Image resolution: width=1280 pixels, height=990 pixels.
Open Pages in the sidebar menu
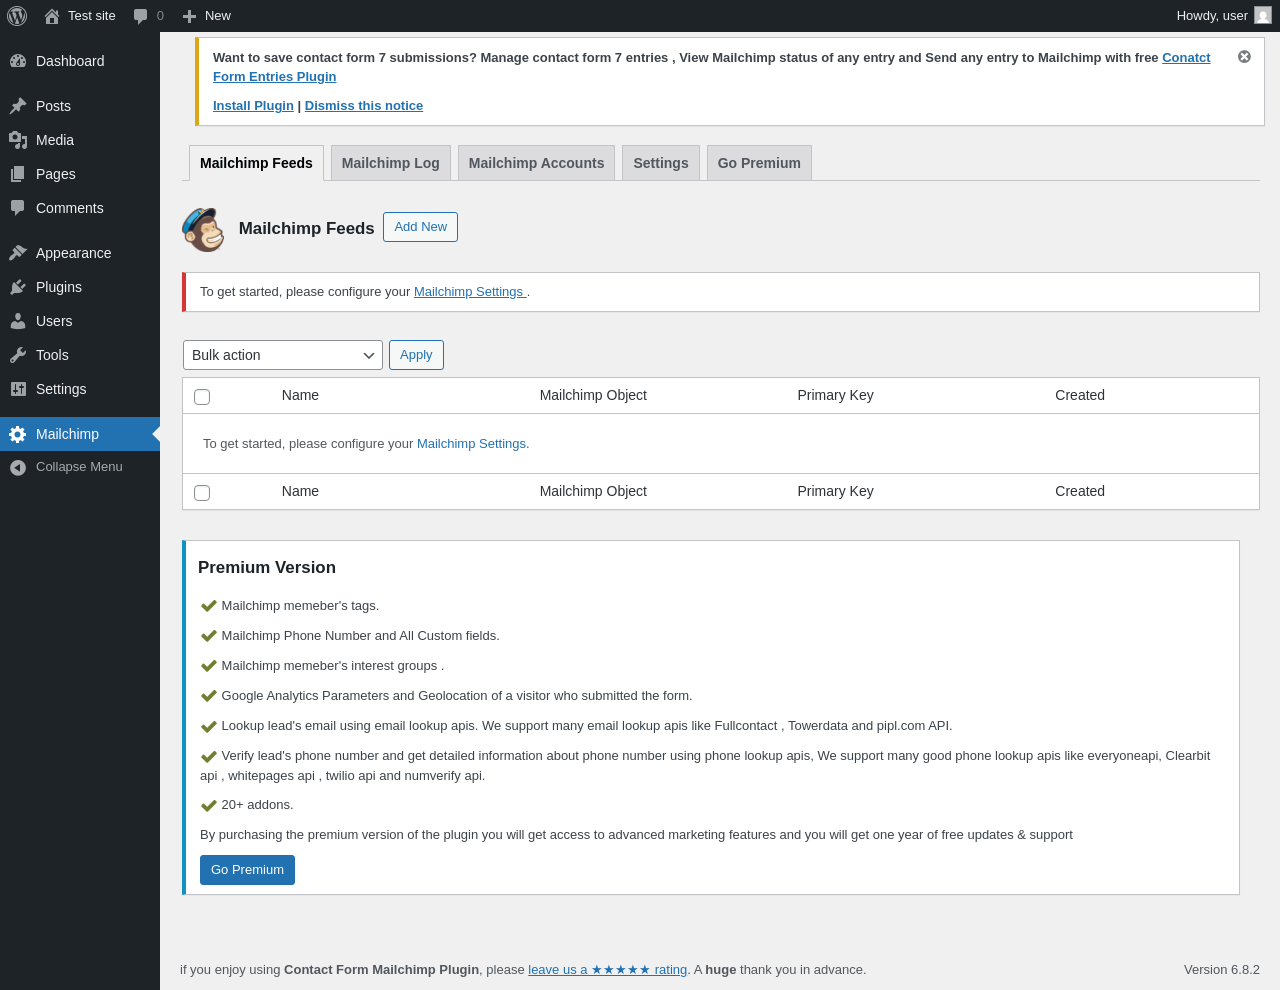coord(80,174)
